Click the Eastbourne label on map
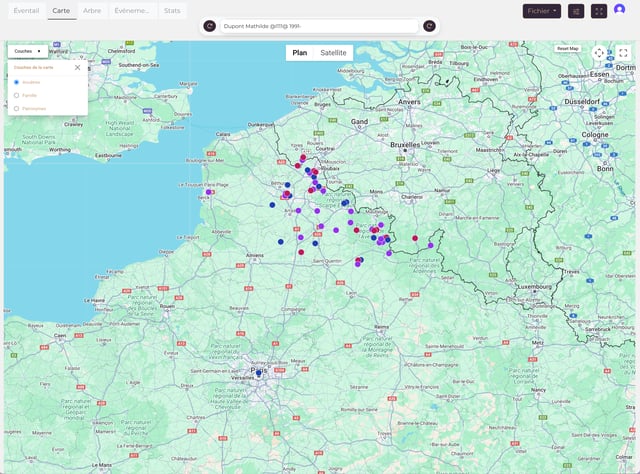Screen dimensions: 640x474 [x=108, y=156]
